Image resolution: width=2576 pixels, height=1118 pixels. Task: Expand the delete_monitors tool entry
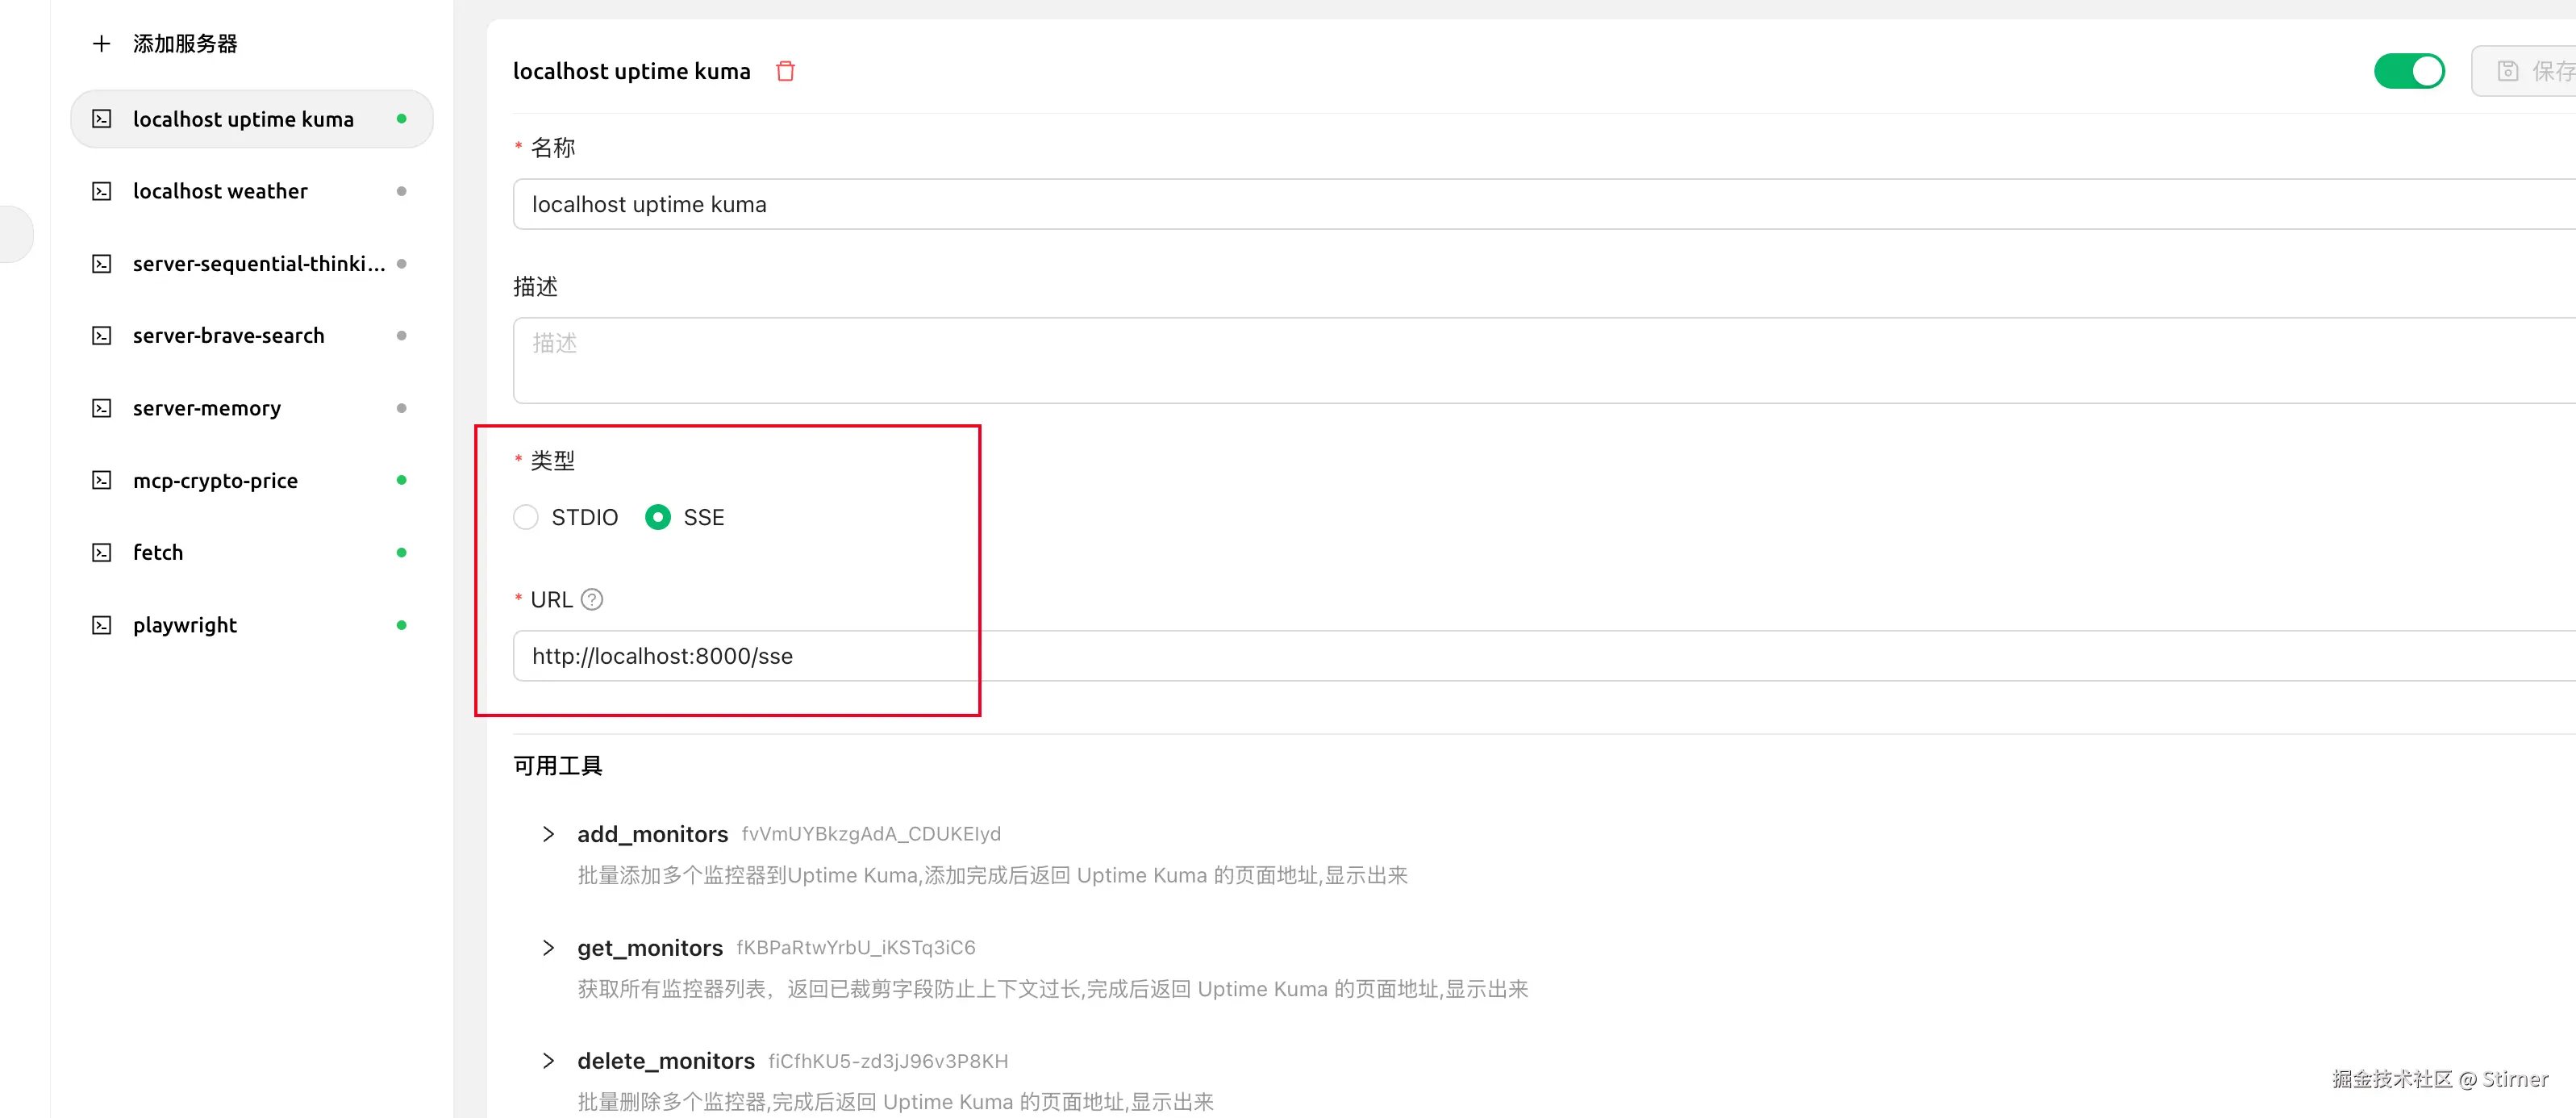[x=548, y=1061]
